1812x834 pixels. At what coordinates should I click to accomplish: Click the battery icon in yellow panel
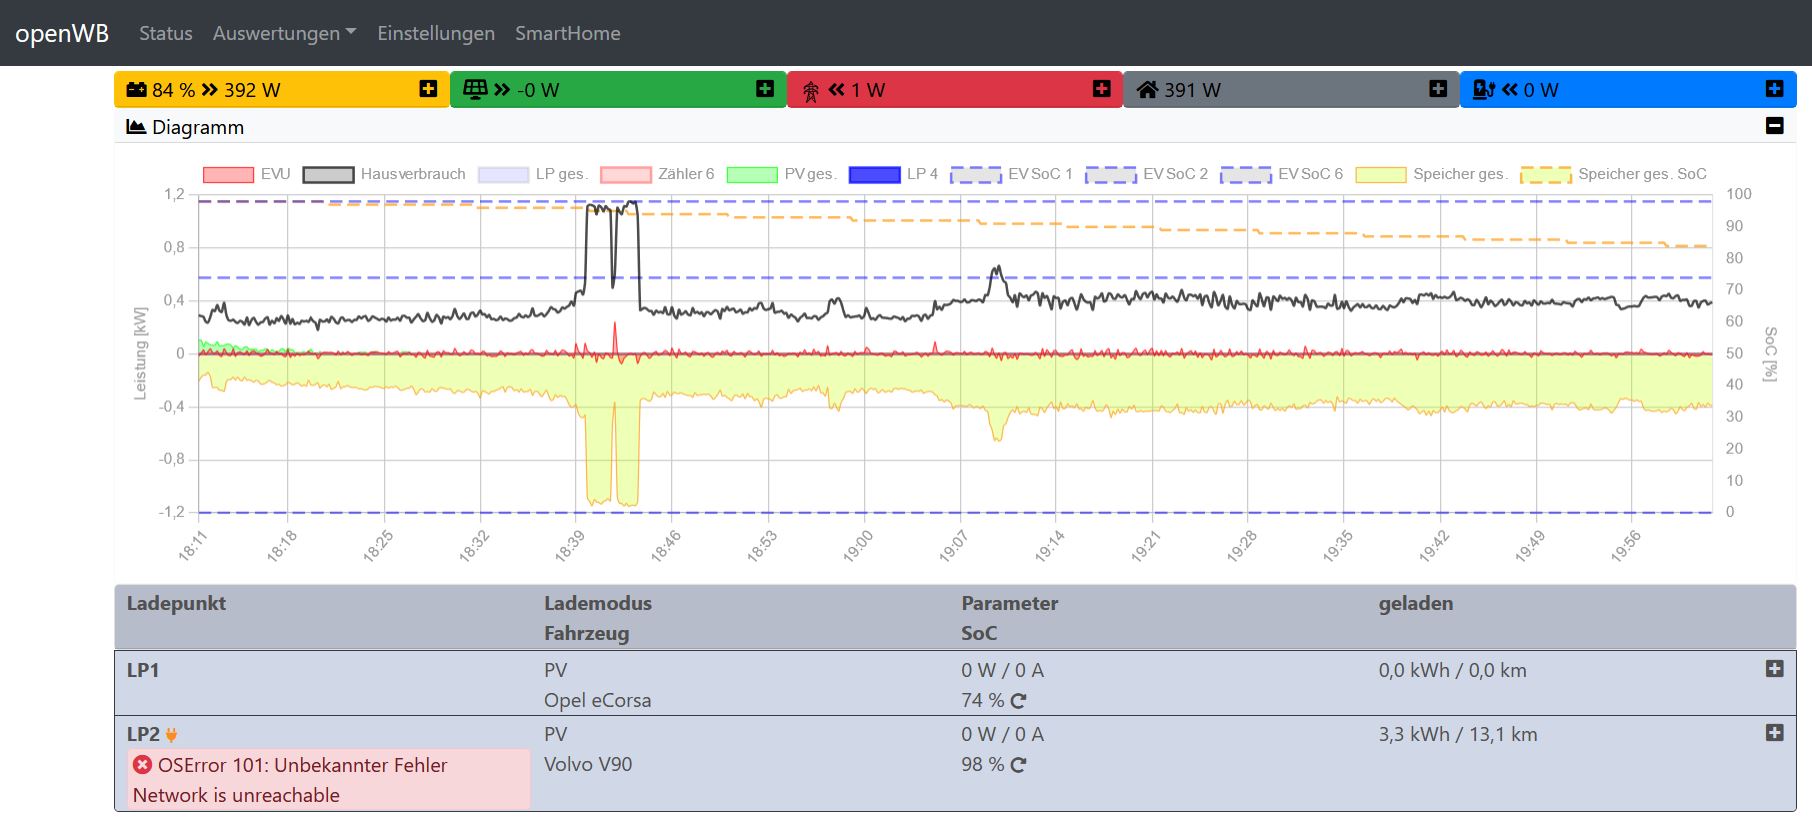click(x=136, y=90)
